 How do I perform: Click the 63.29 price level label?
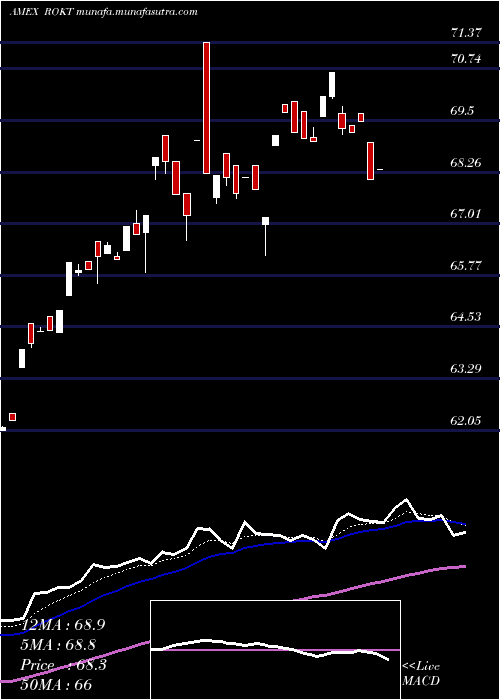point(466,369)
